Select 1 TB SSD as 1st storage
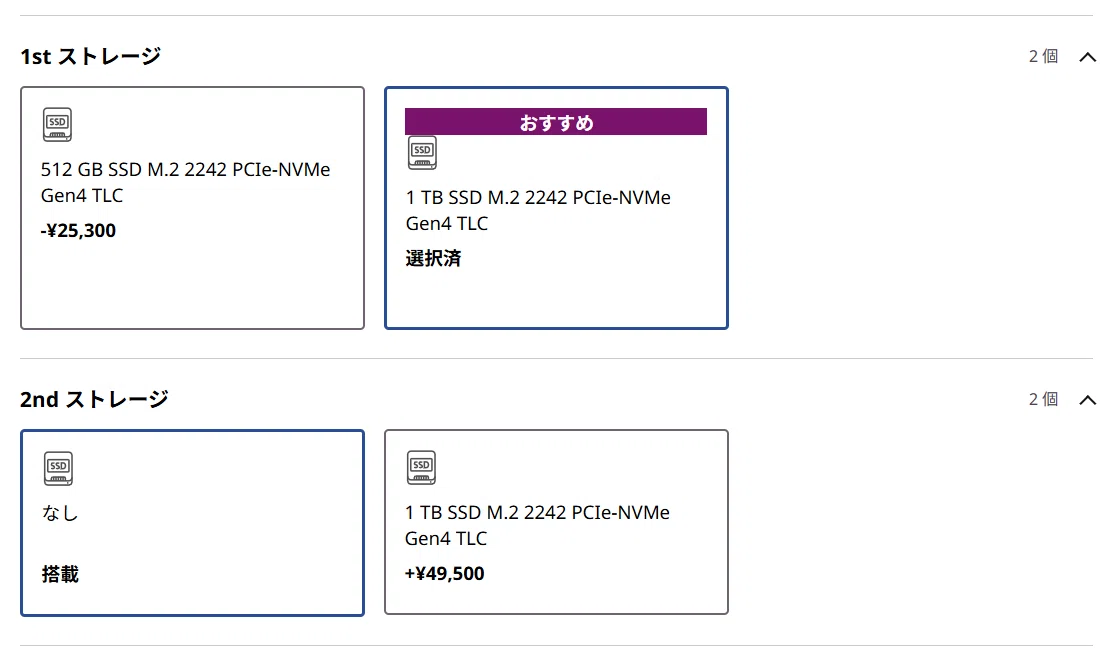The height and width of the screenshot is (652, 1111). coord(556,208)
